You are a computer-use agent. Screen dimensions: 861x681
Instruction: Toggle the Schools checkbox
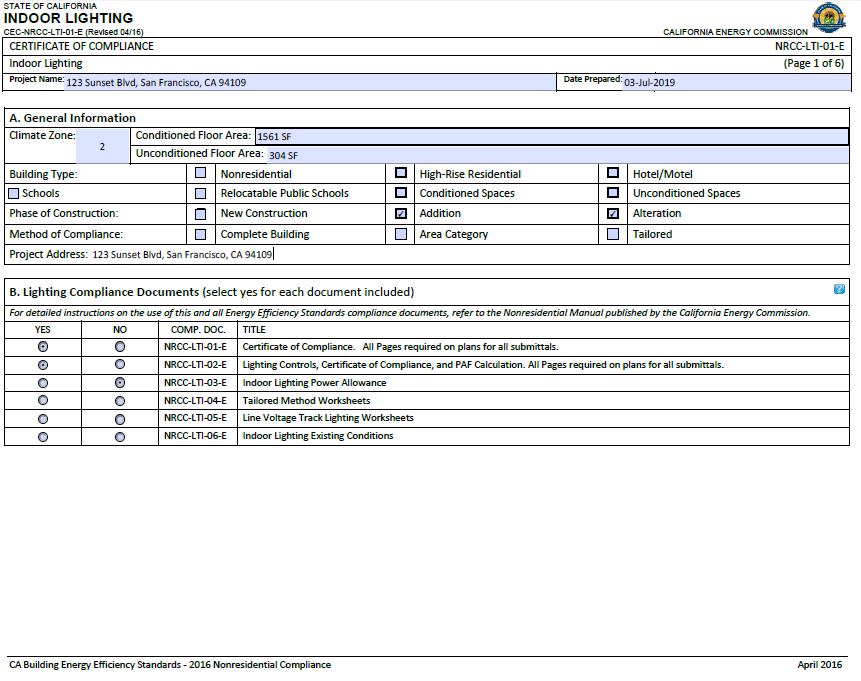14,193
